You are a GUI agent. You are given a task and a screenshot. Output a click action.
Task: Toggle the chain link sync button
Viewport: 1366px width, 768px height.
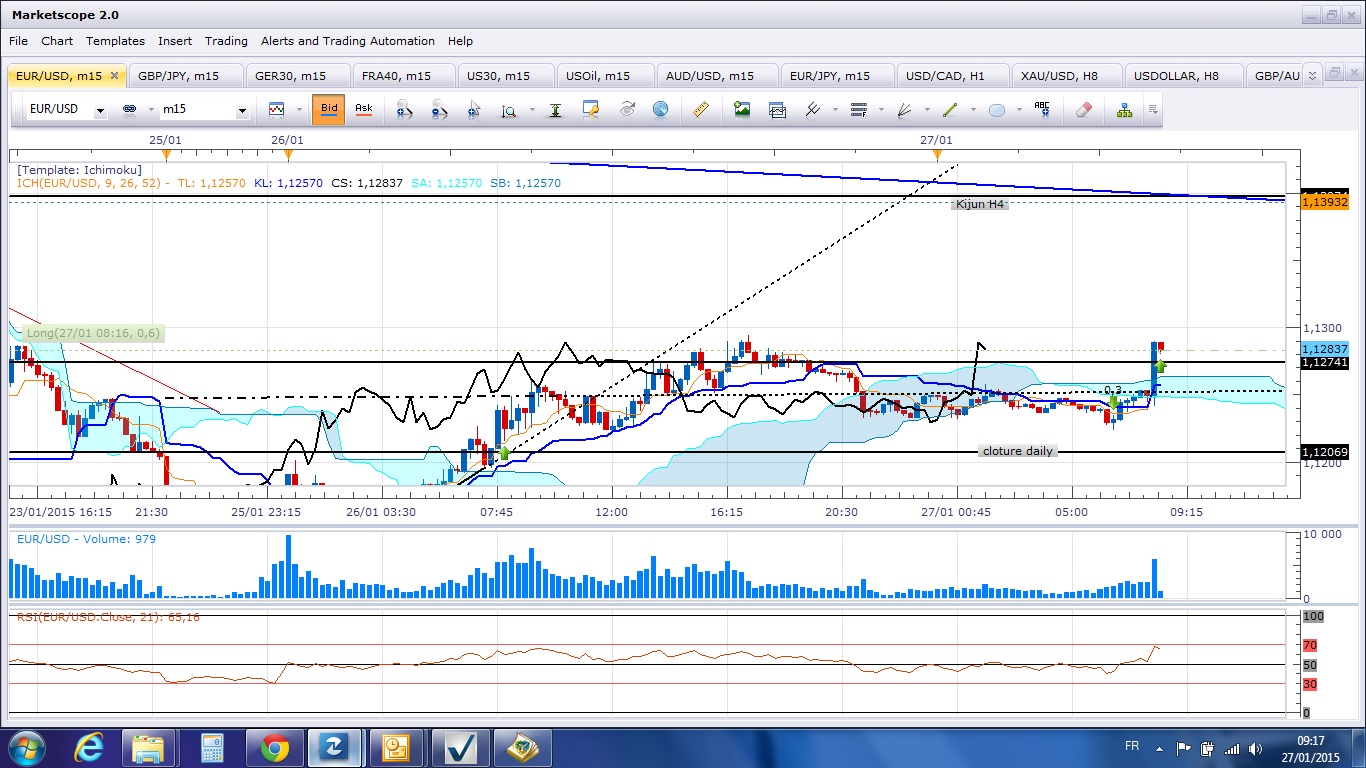click(x=129, y=109)
